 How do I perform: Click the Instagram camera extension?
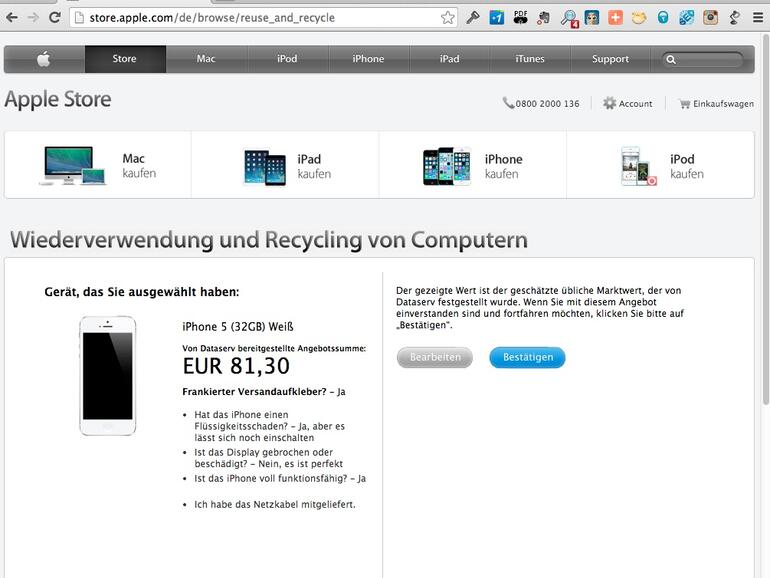point(710,18)
